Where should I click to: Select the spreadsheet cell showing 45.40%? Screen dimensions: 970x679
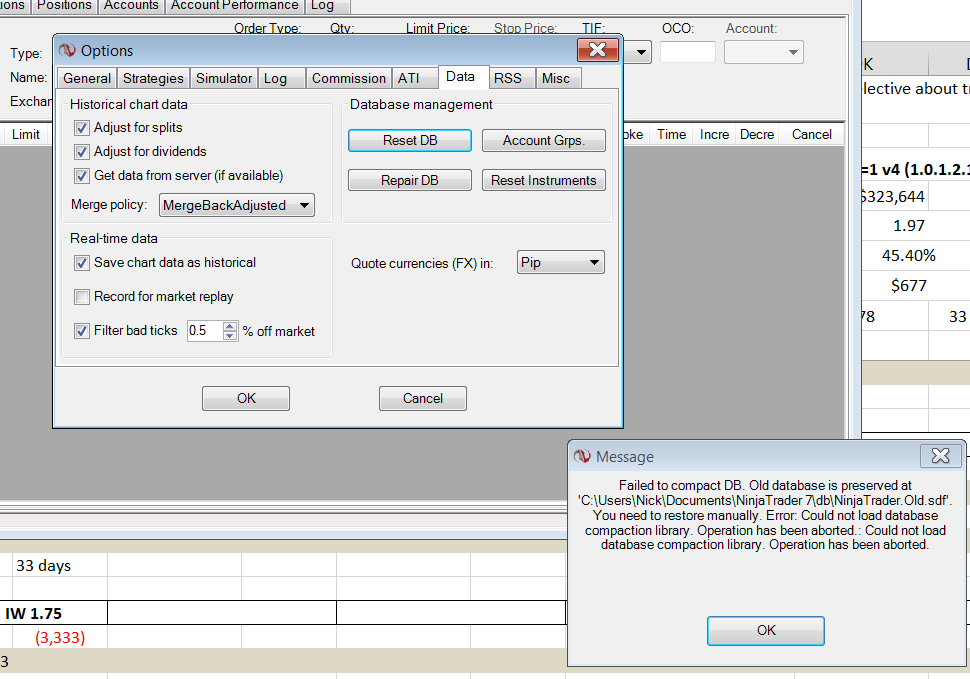pos(895,256)
